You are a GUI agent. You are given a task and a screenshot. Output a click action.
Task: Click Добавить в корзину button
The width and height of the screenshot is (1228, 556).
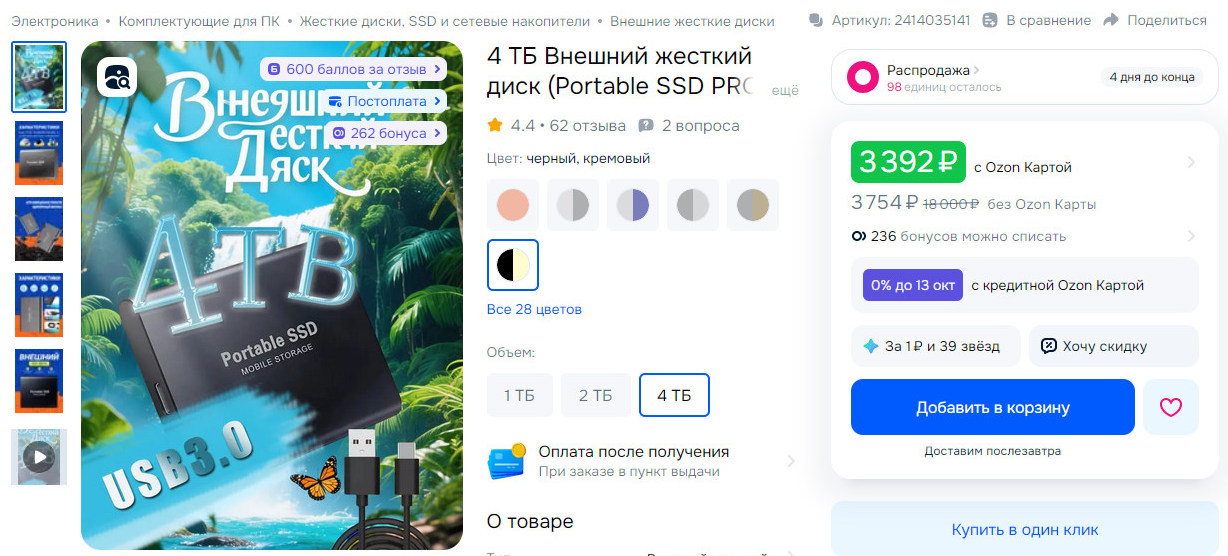993,407
